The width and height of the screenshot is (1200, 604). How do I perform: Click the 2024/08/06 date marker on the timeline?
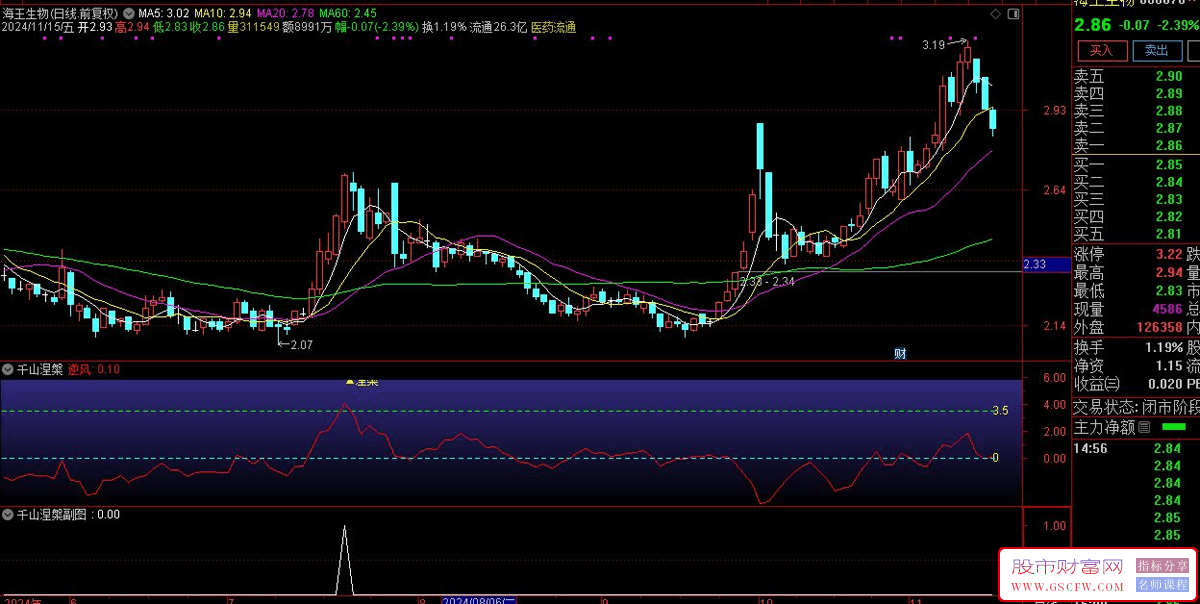(479, 600)
